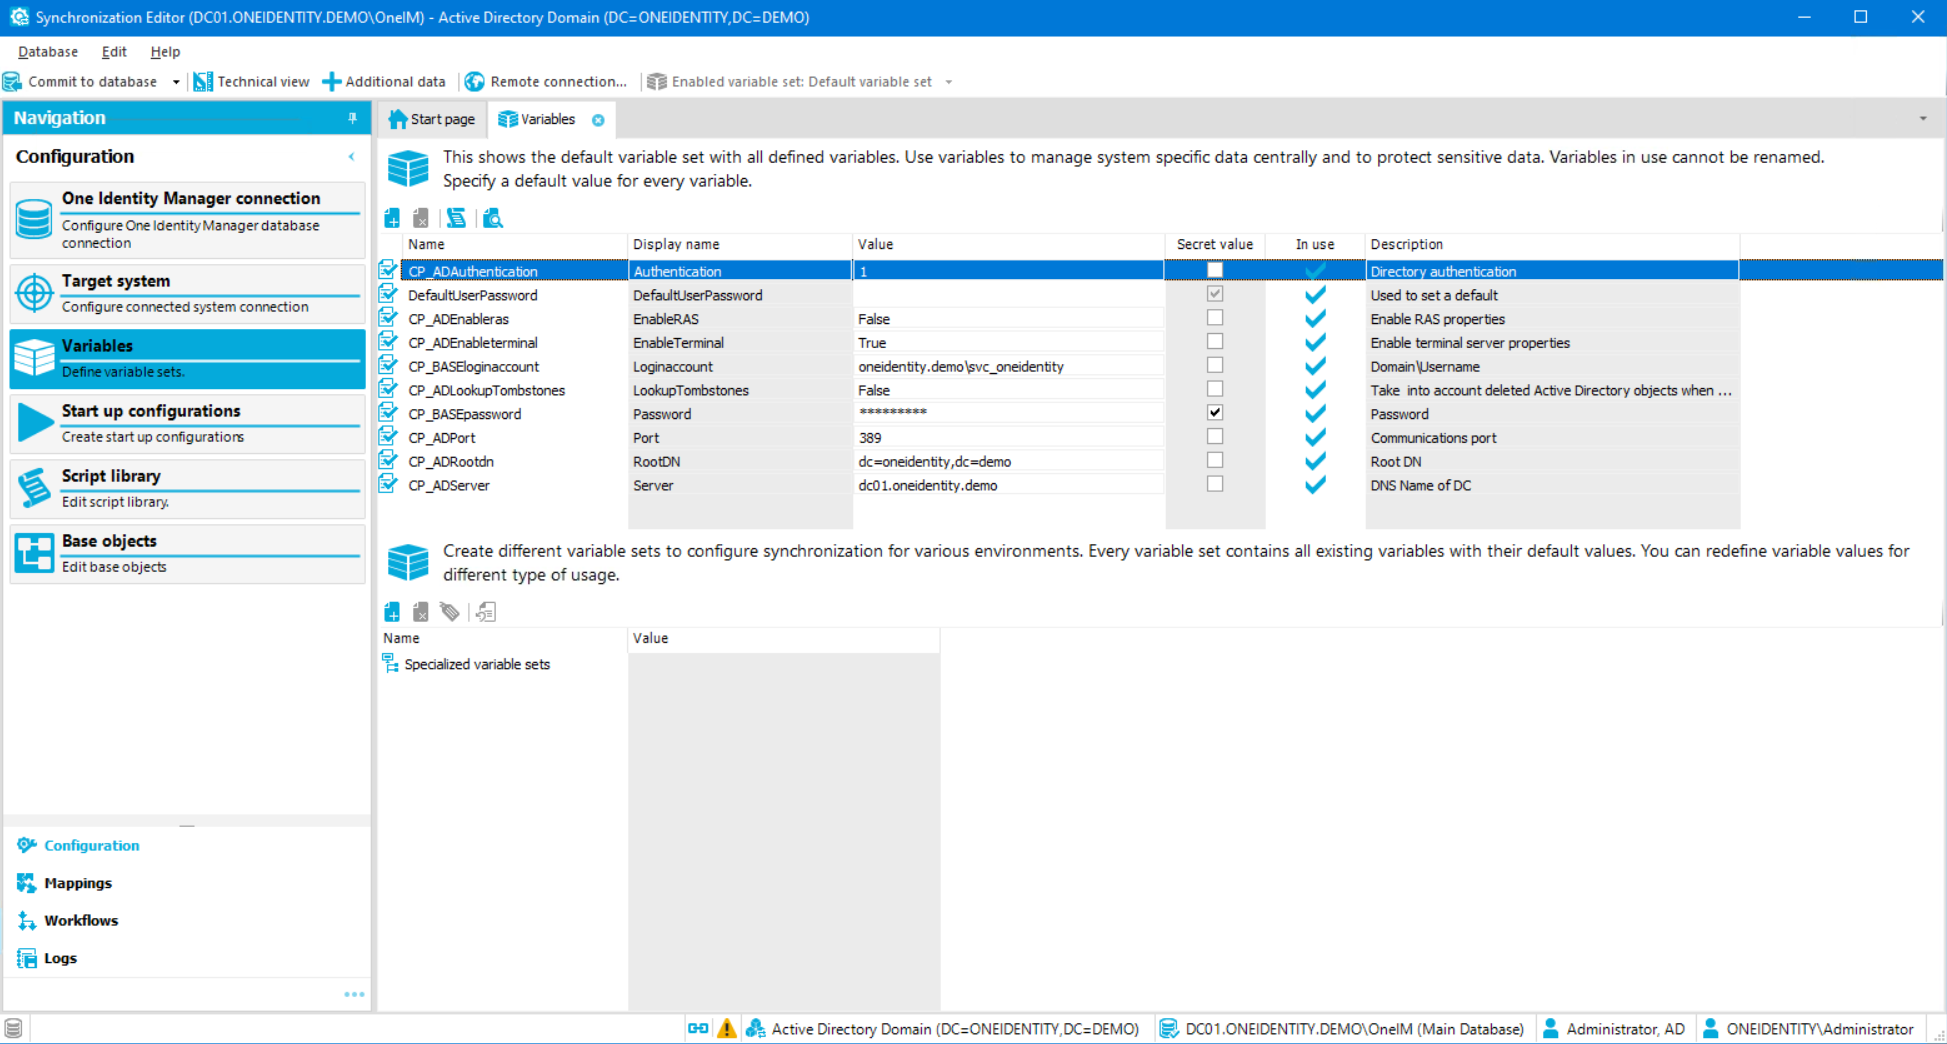This screenshot has height=1044, width=1947.
Task: Open the Edit menu
Action: coord(114,52)
